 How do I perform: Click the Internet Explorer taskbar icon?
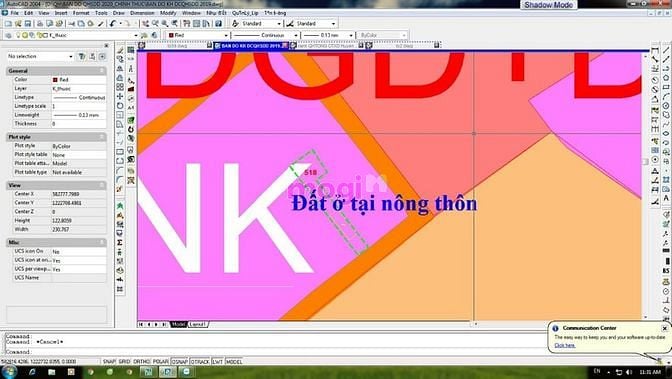point(32,372)
